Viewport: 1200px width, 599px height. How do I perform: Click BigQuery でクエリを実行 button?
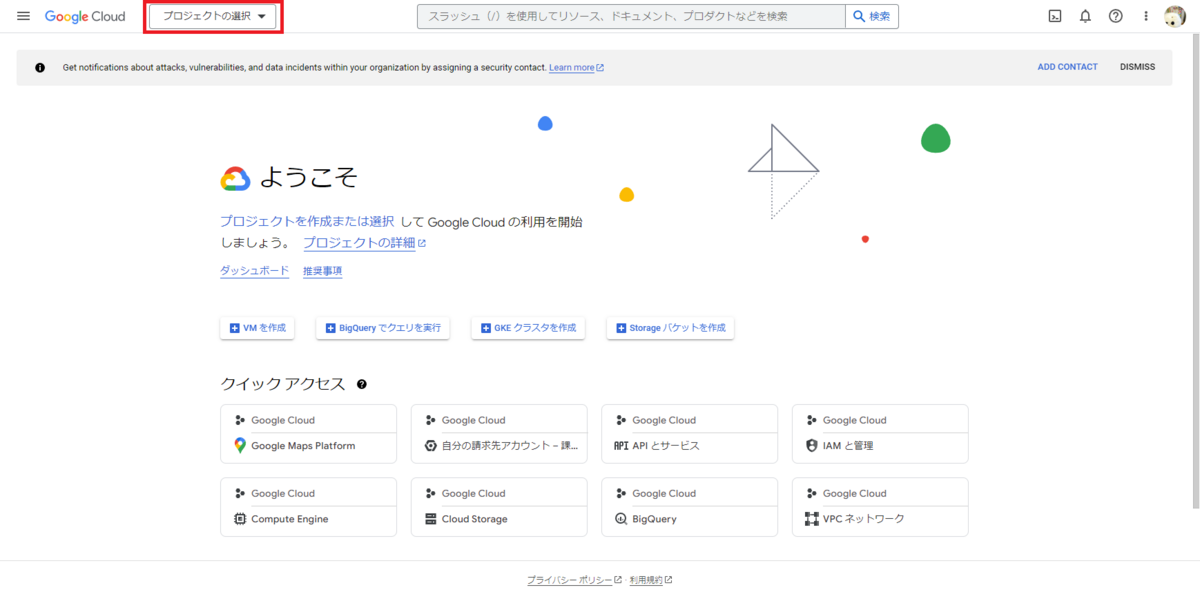383,328
